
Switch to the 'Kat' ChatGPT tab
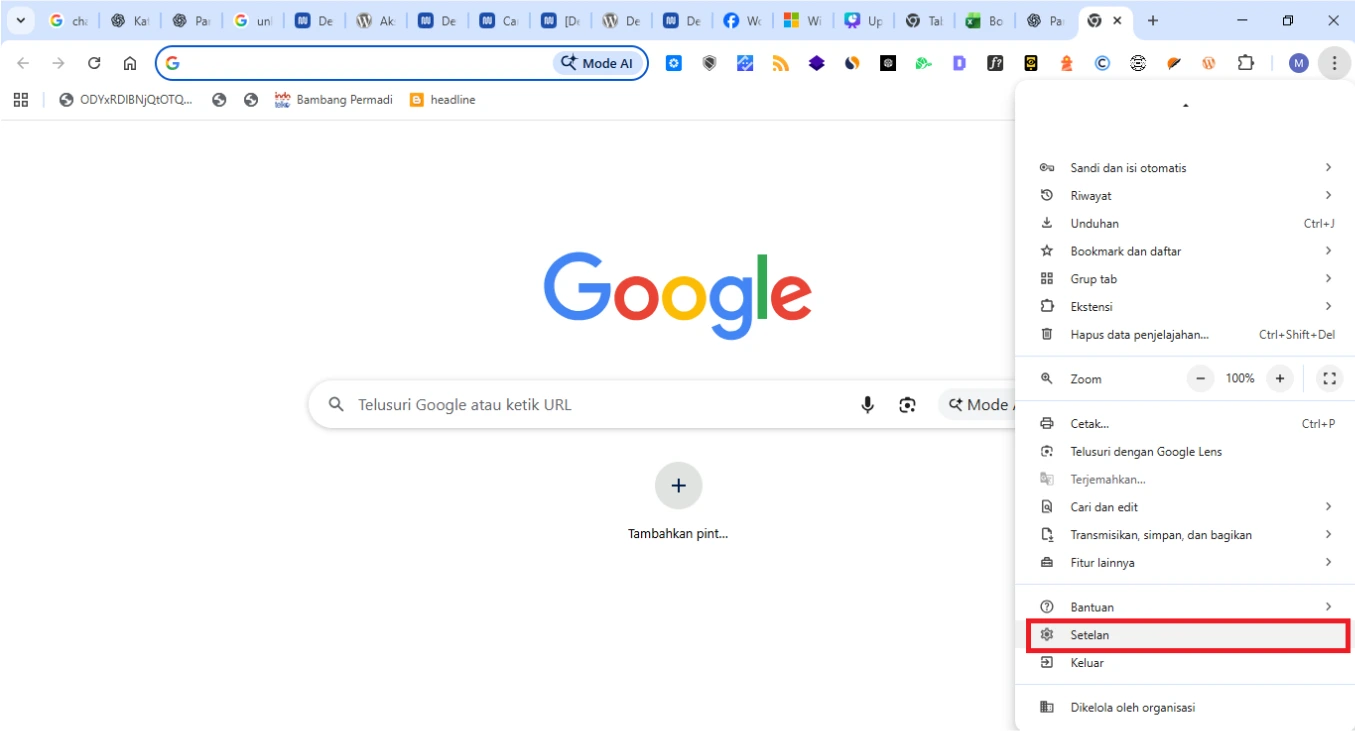click(x=131, y=20)
